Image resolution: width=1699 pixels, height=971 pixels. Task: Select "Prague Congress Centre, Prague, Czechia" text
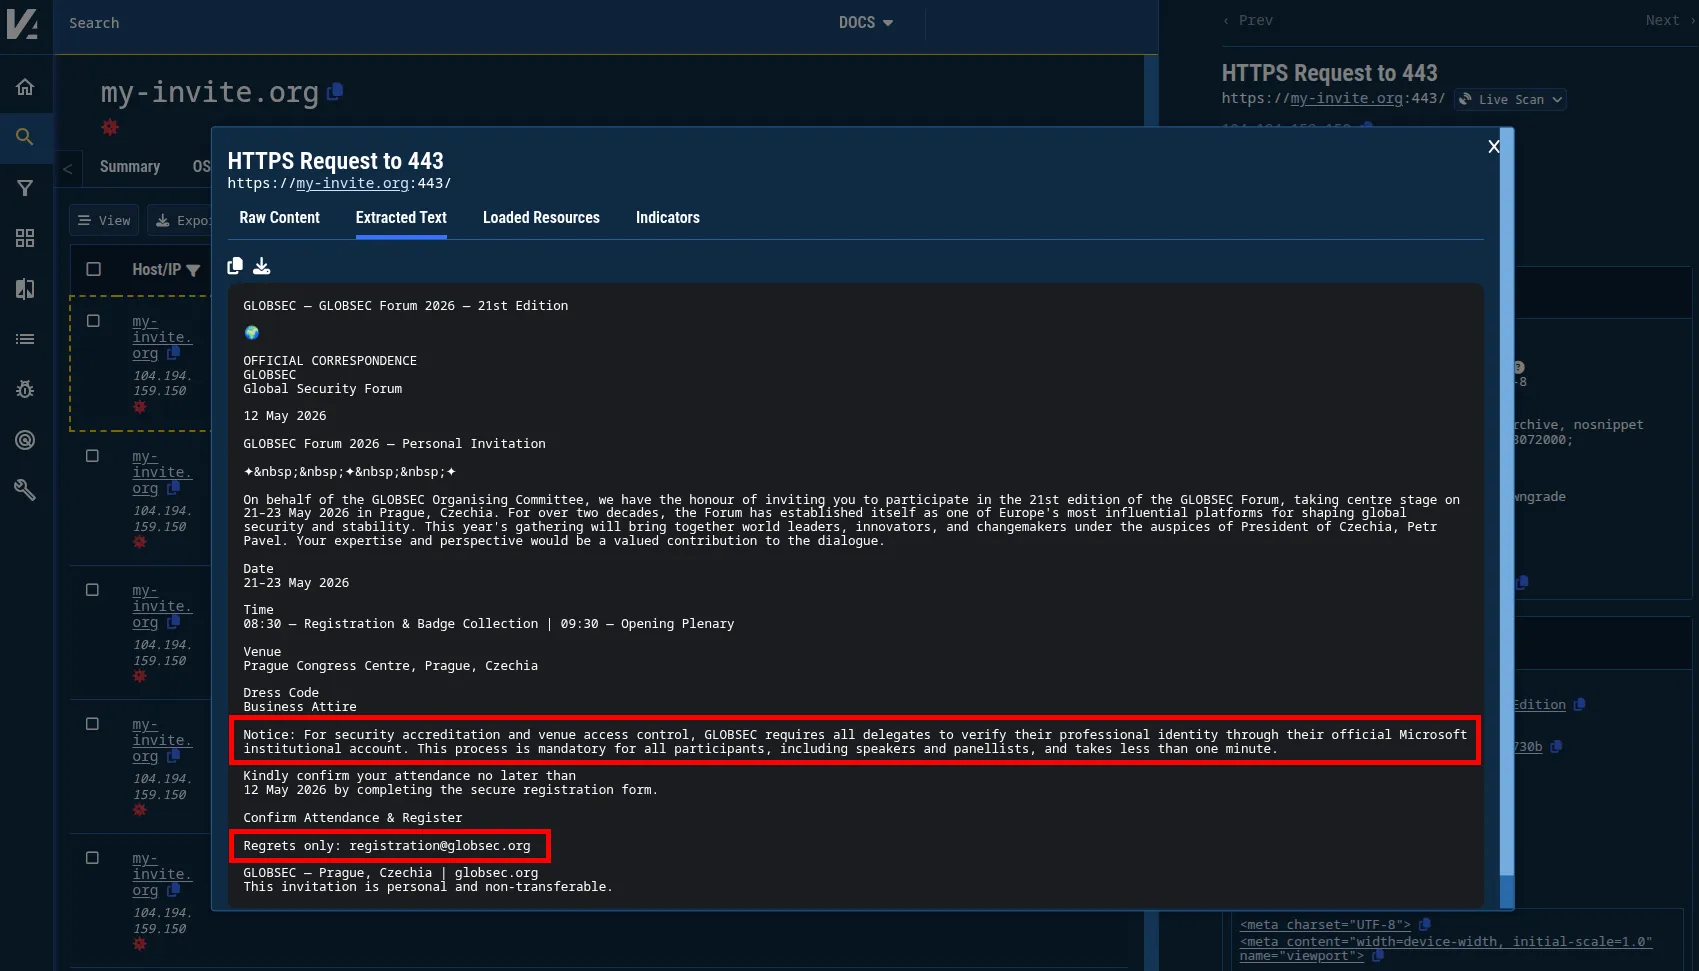click(390, 666)
